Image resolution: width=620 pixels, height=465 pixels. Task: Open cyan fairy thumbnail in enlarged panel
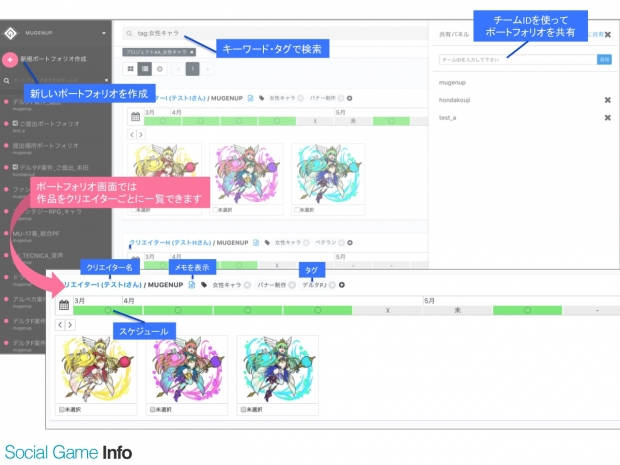277,369
